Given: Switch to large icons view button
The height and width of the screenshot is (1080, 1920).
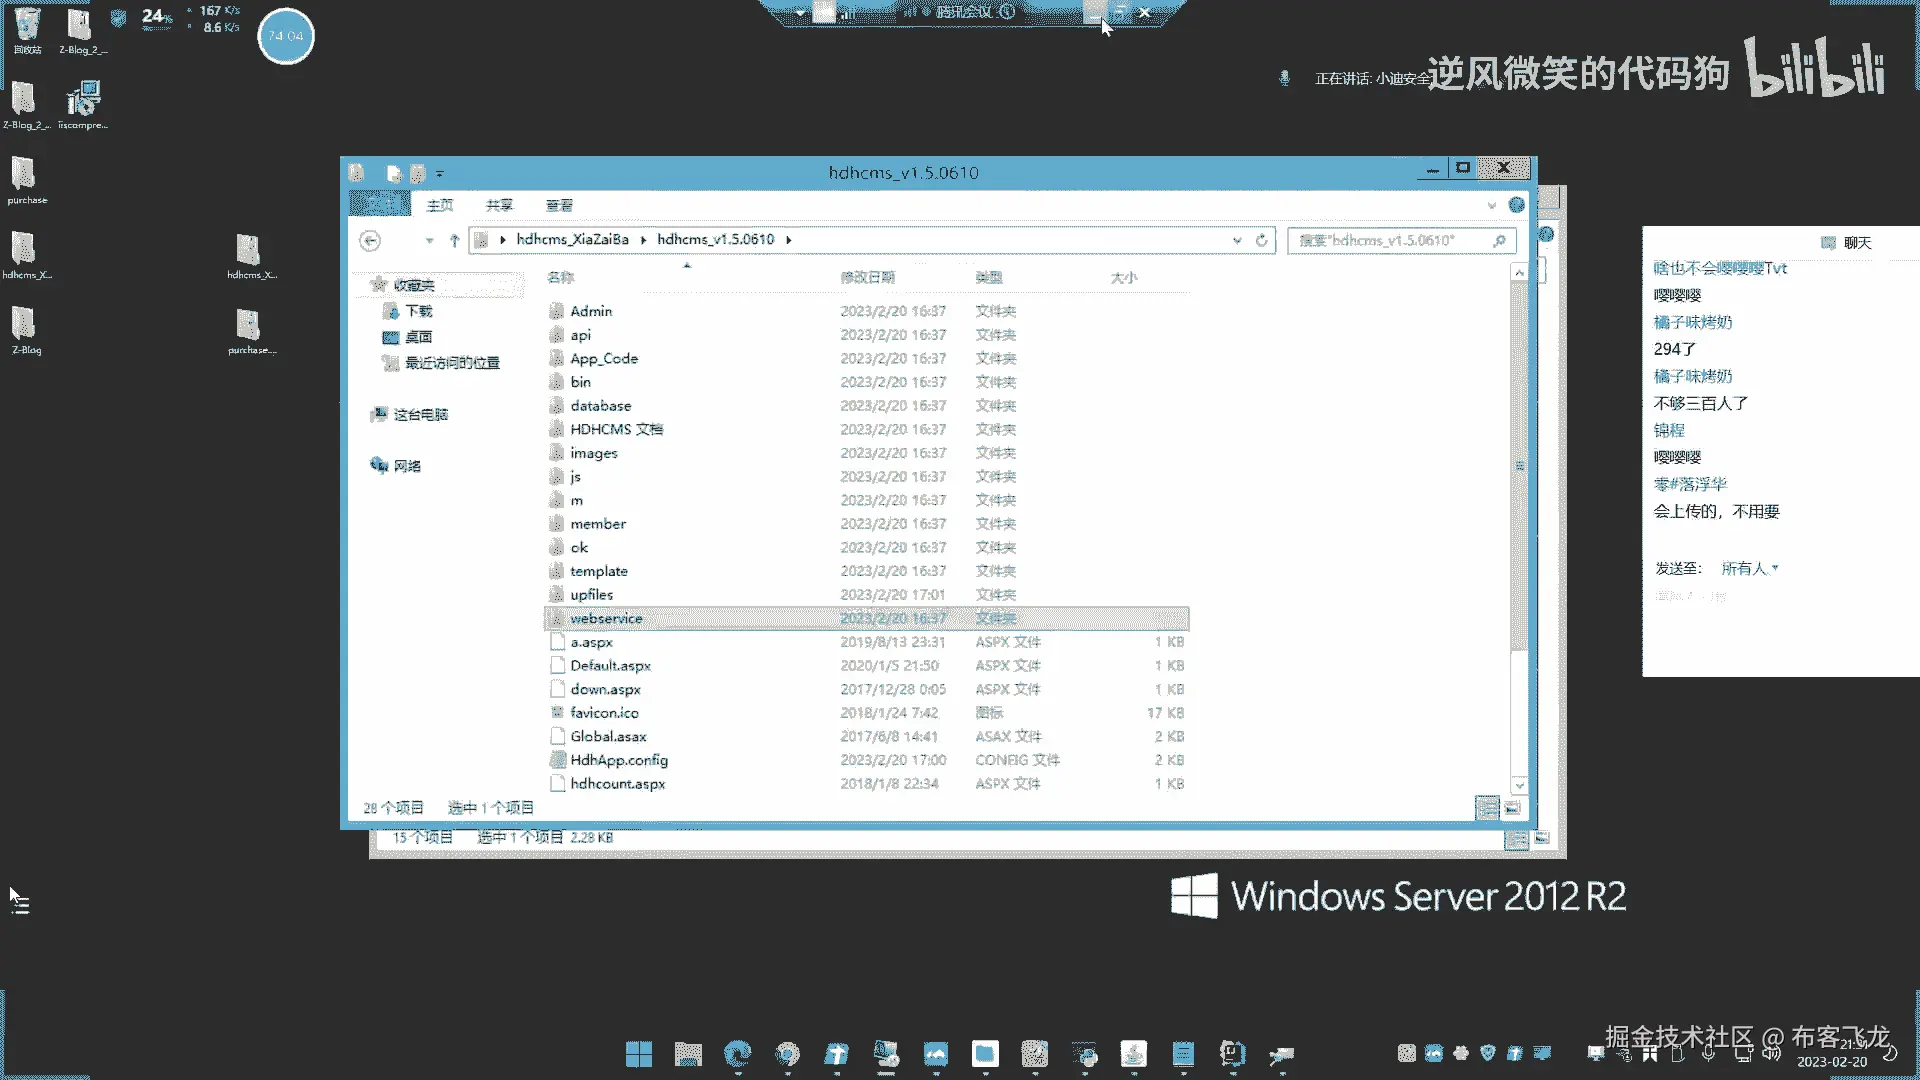Looking at the screenshot, I should [x=1513, y=808].
